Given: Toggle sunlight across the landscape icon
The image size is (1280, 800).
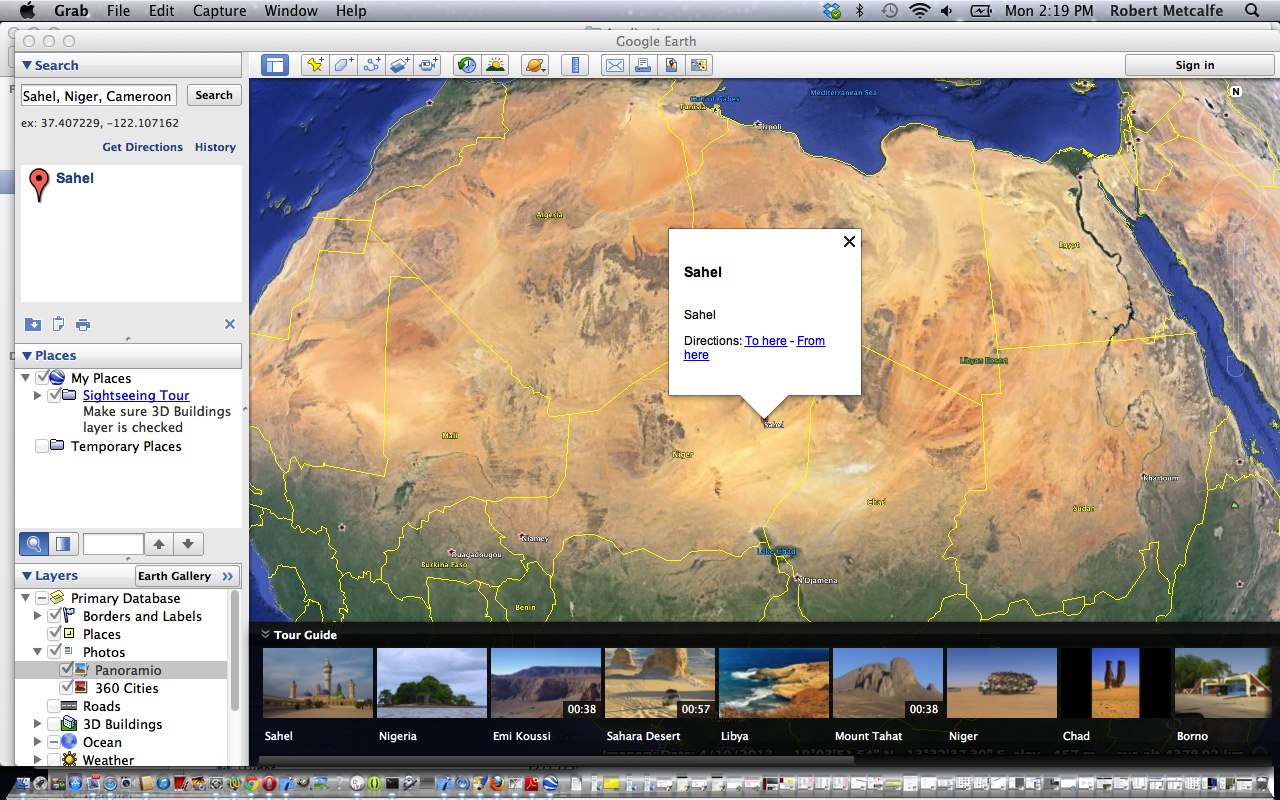Looking at the screenshot, I should click(495, 65).
